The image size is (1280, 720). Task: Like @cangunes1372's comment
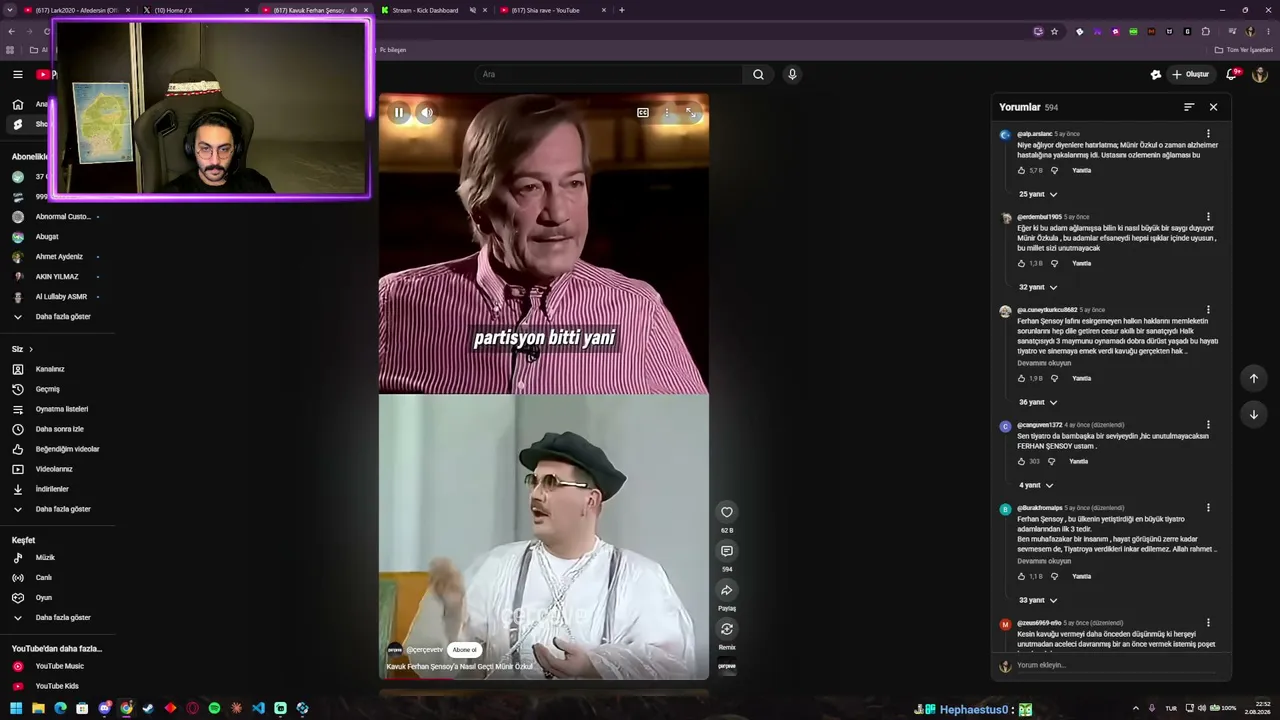(1021, 462)
